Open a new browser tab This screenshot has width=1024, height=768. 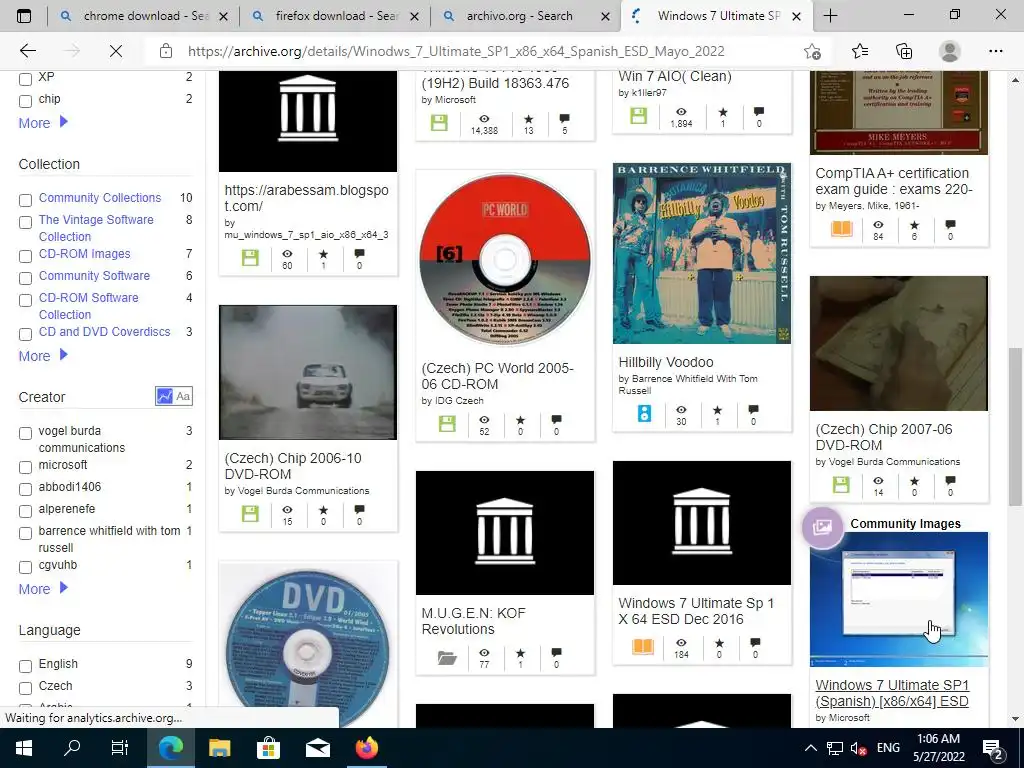pos(830,16)
